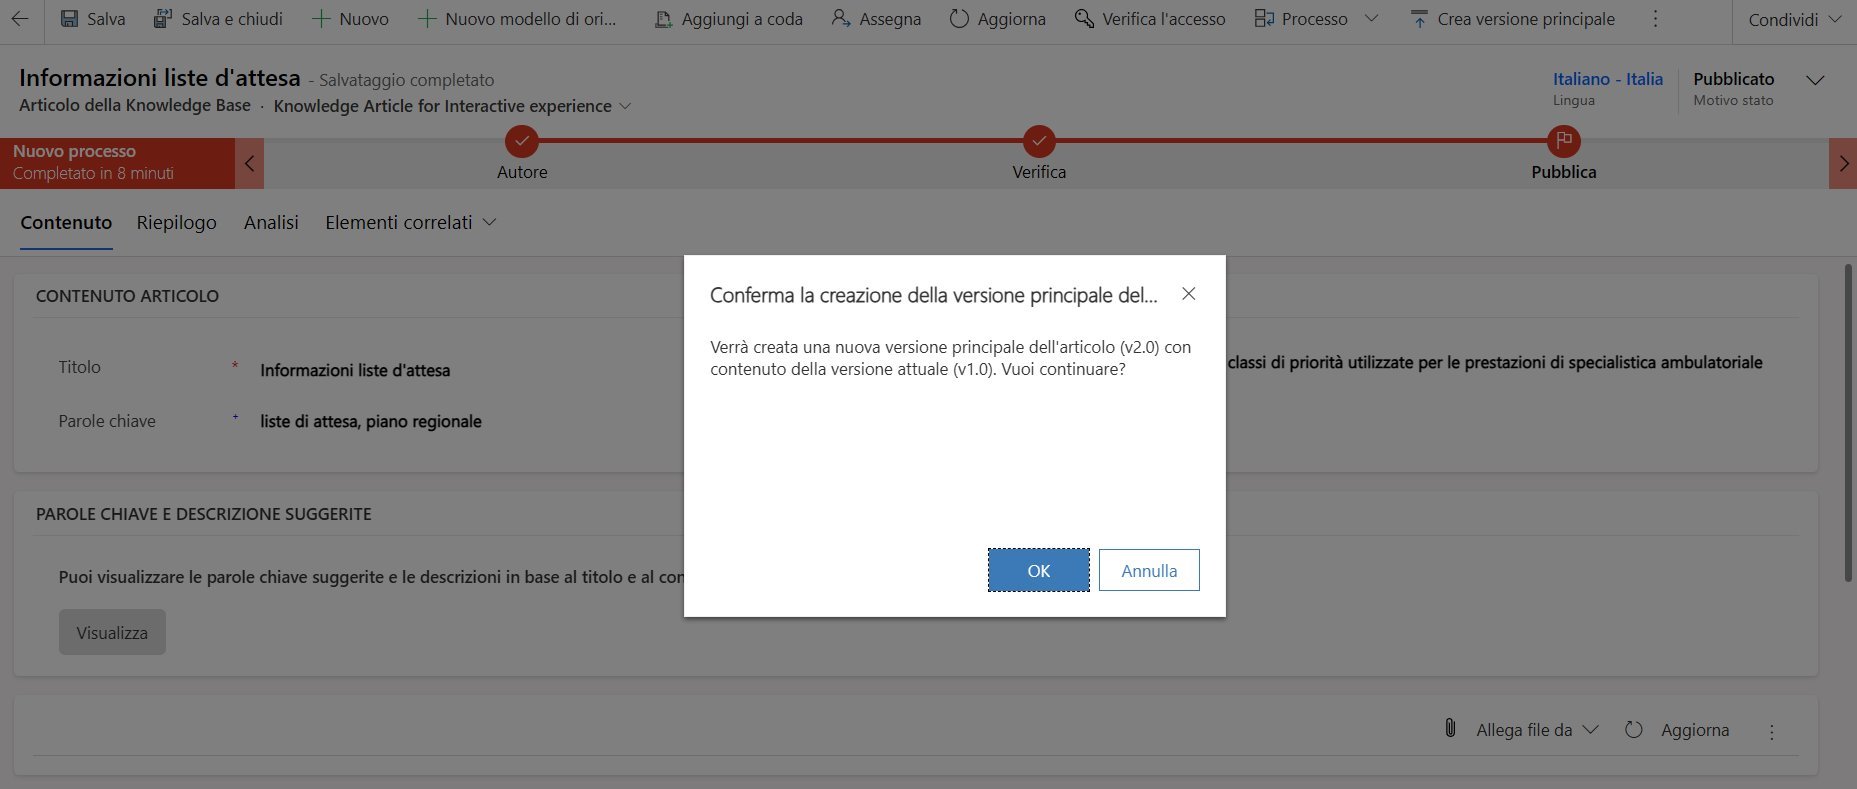Click Aggiungi a coda in toolbar

[x=728, y=19]
